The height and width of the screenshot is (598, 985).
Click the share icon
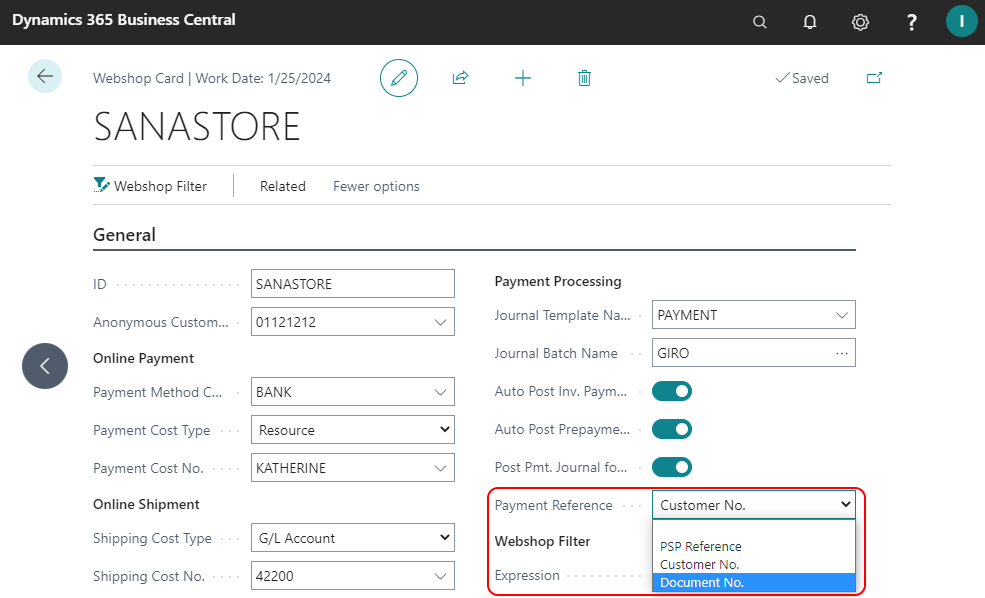tap(460, 78)
